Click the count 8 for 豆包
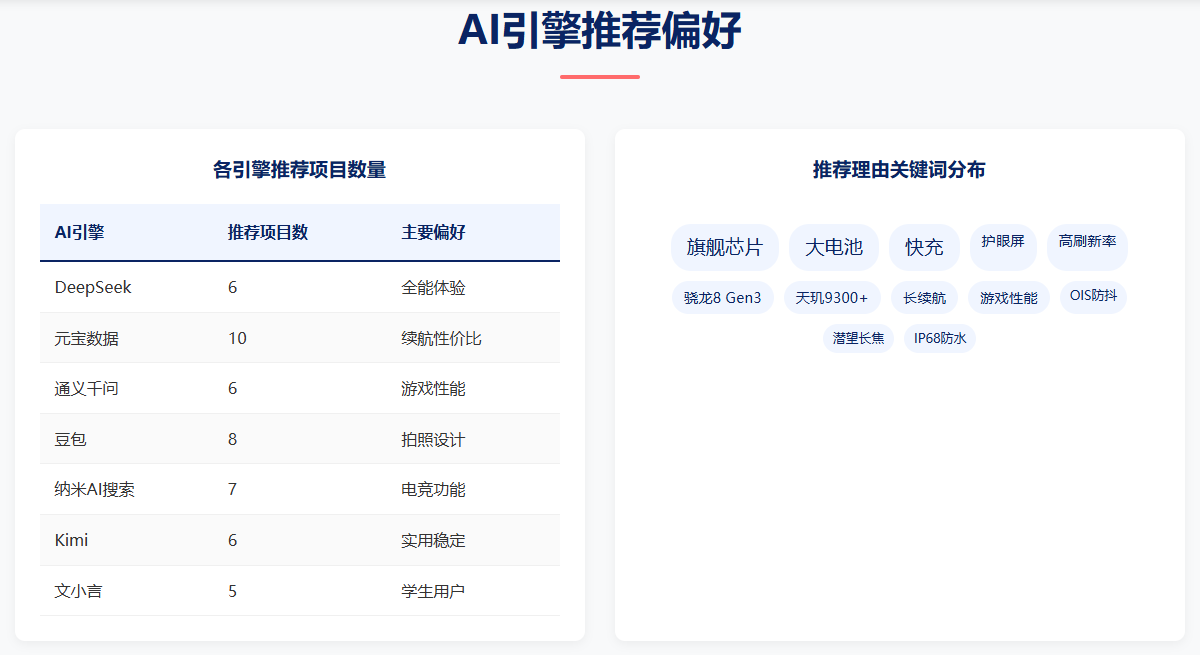The image size is (1200, 655). (300, 439)
